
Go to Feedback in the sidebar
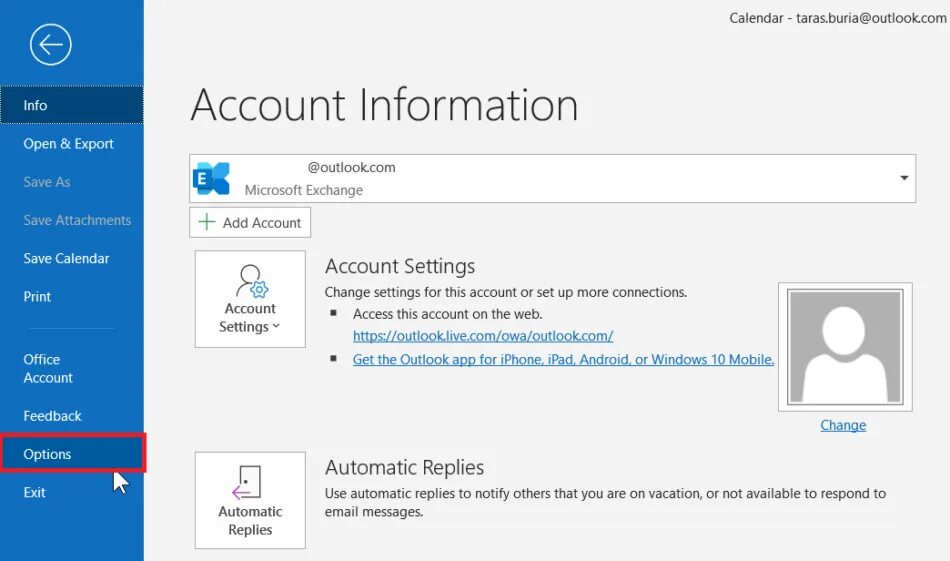53,416
